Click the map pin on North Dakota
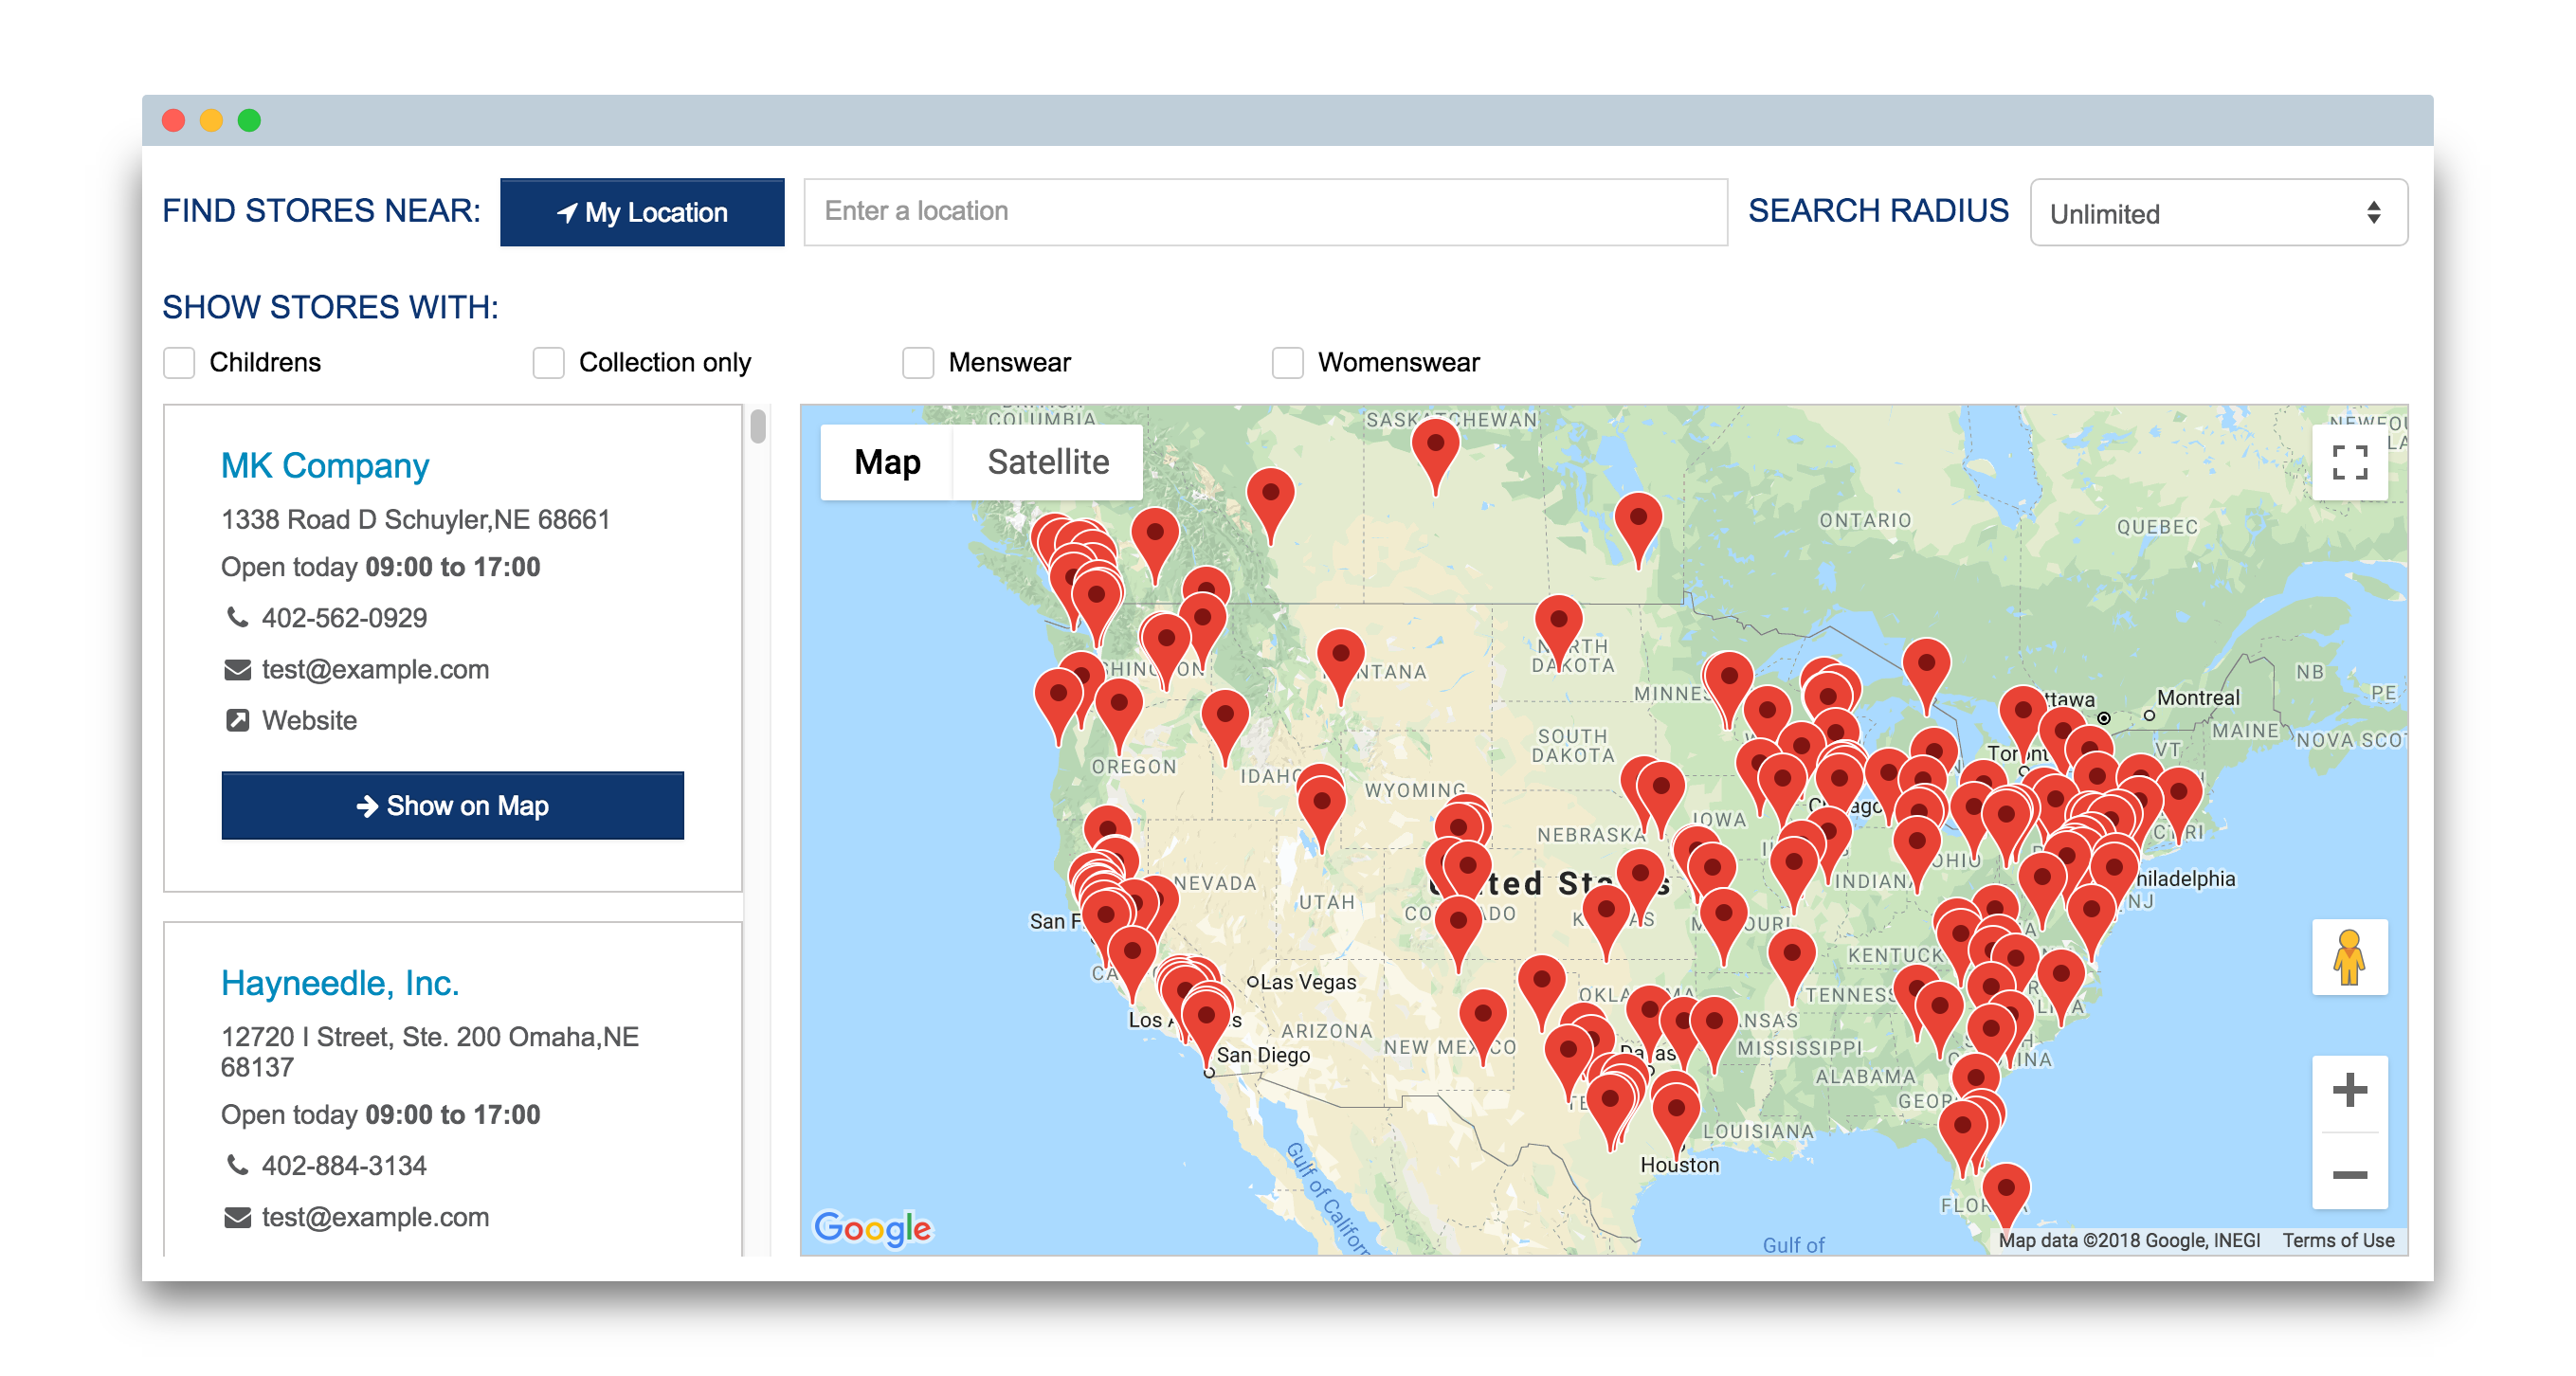 1557,621
